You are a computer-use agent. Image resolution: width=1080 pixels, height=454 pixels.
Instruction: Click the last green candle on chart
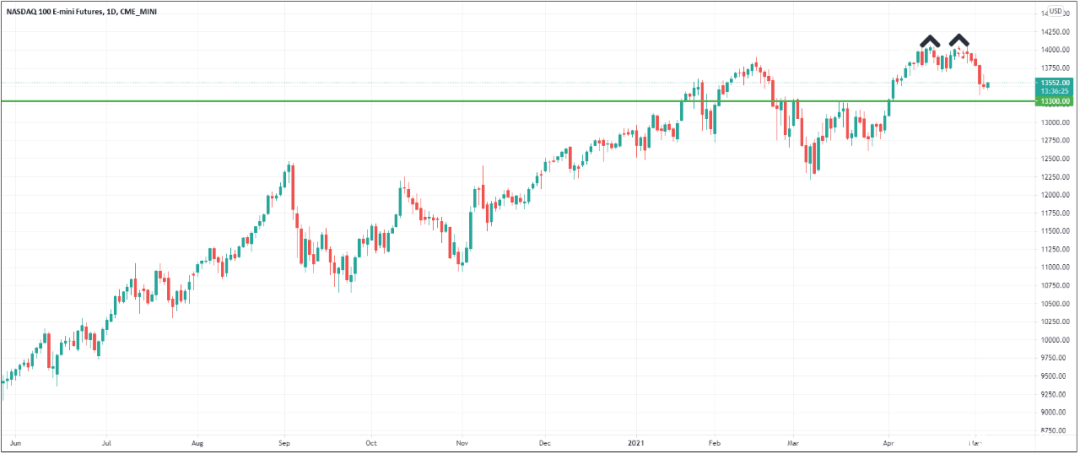989,85
